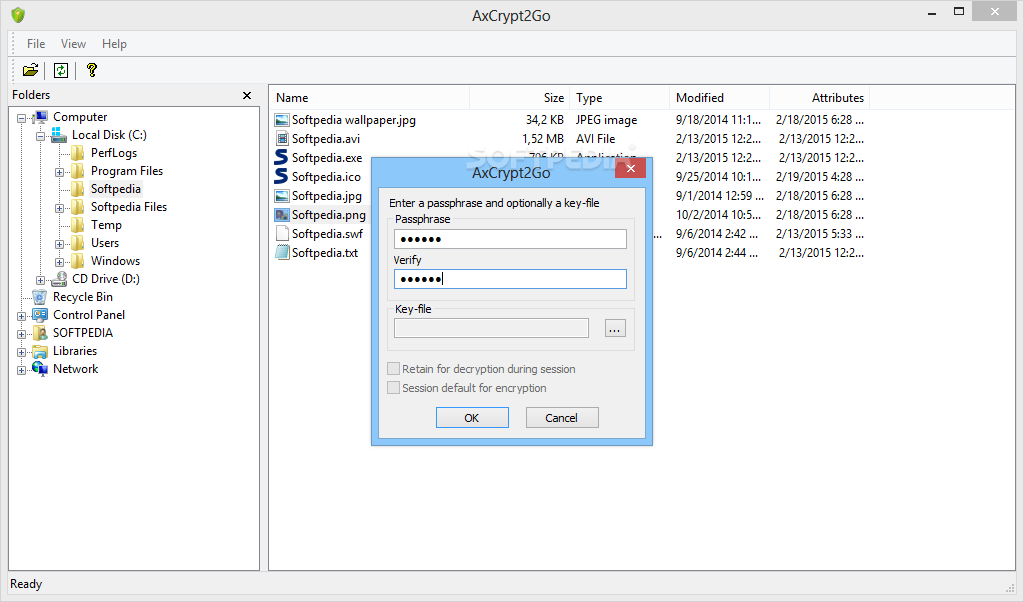
Task: Click OK in the passphrase dialog
Action: coord(472,418)
